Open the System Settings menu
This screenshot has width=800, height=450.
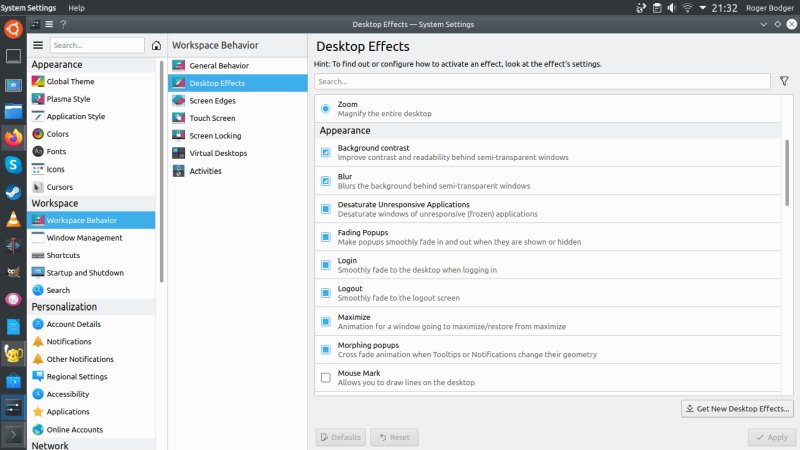(28, 7)
